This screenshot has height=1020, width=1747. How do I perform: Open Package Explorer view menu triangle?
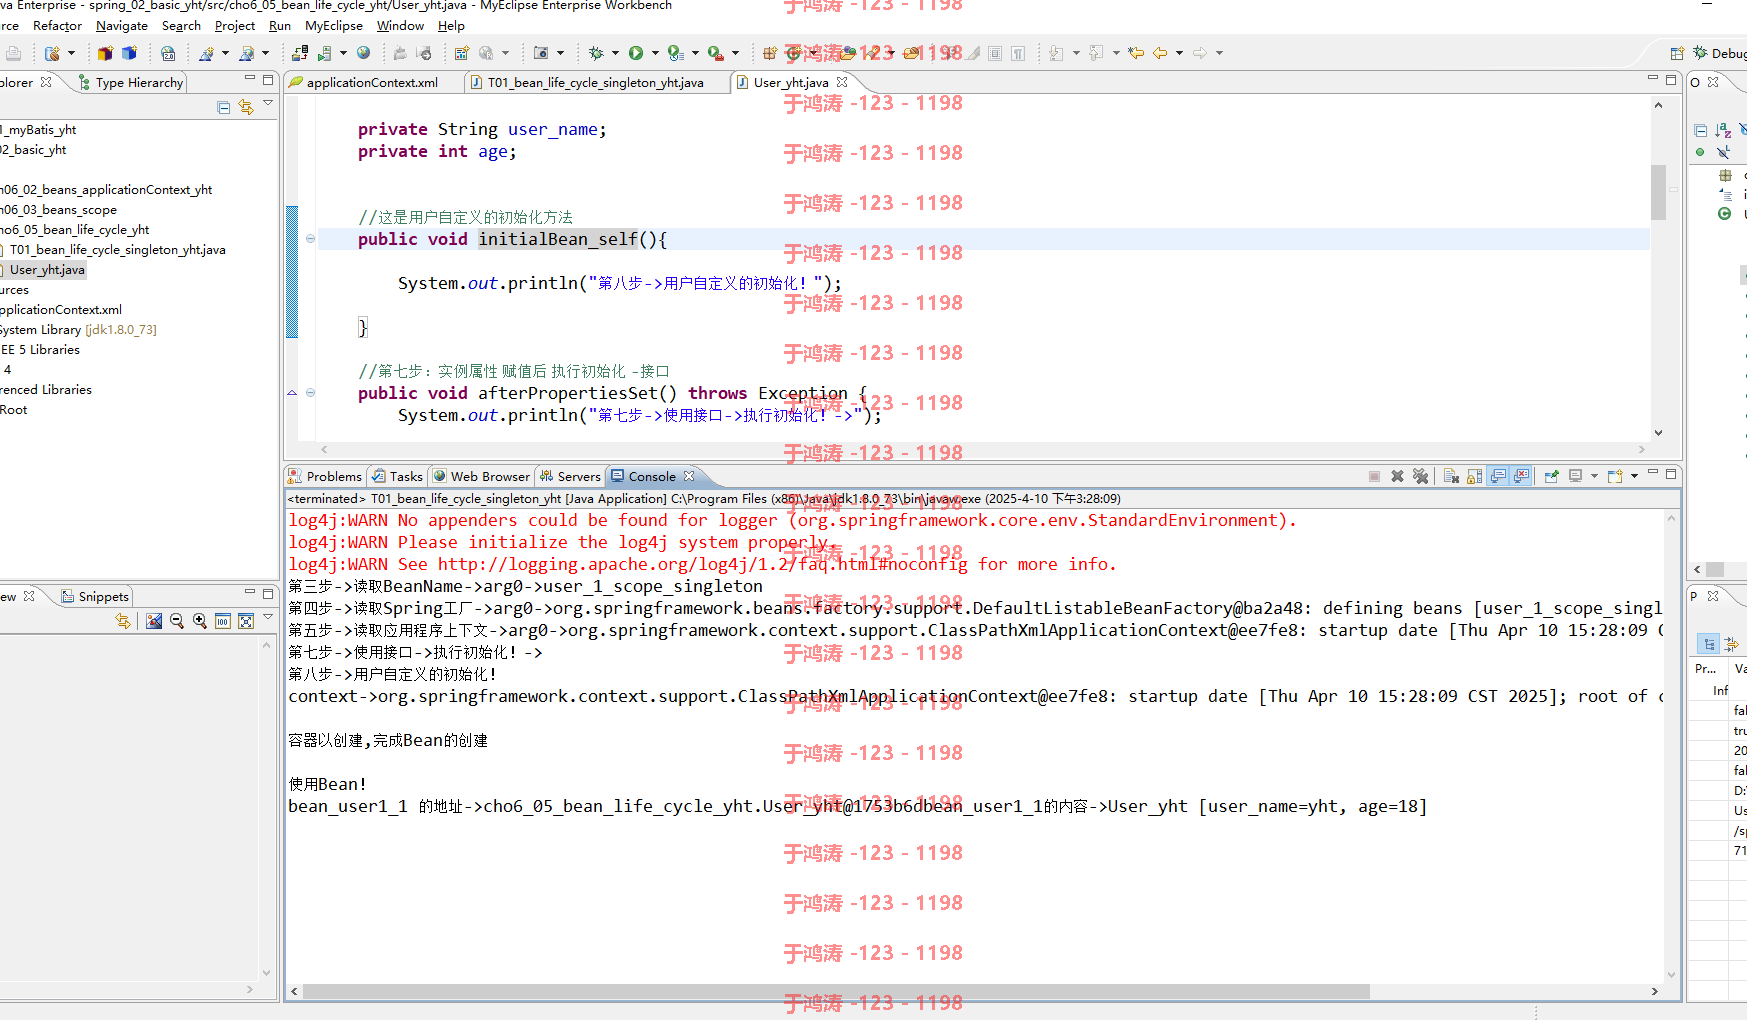(268, 103)
